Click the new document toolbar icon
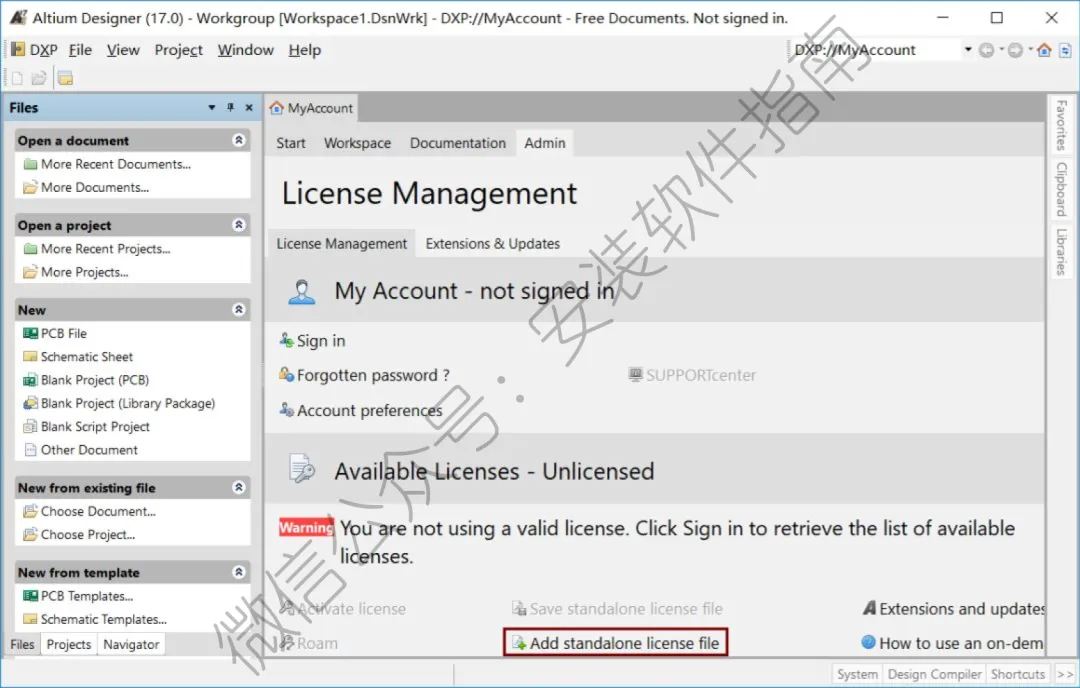The image size is (1080, 688). coord(17,79)
